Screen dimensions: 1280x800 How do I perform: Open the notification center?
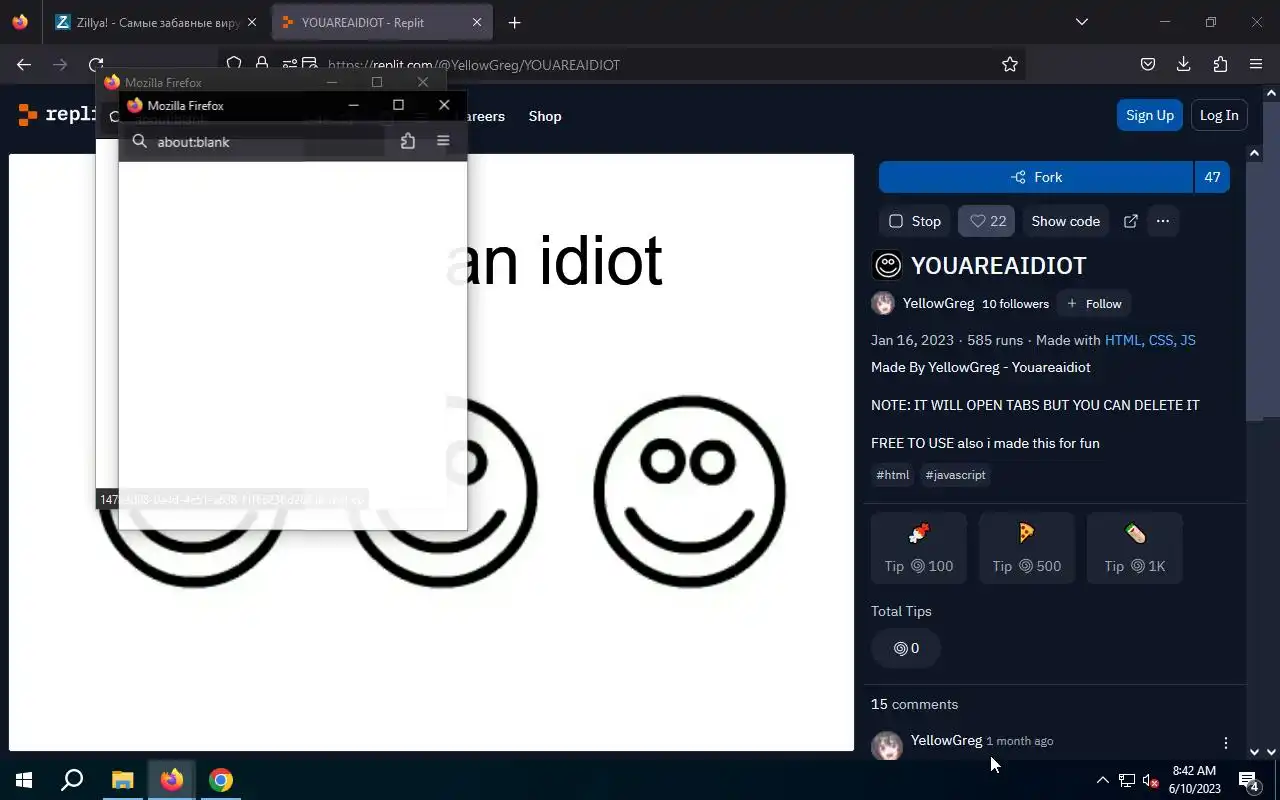1249,780
